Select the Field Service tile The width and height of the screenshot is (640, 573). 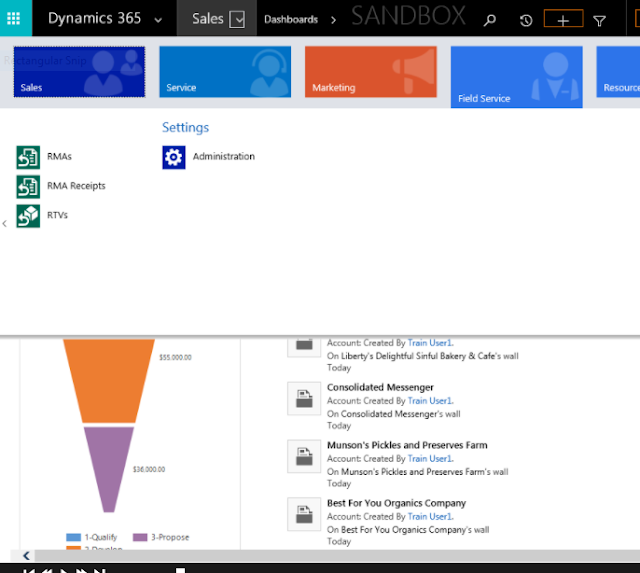pos(516,77)
